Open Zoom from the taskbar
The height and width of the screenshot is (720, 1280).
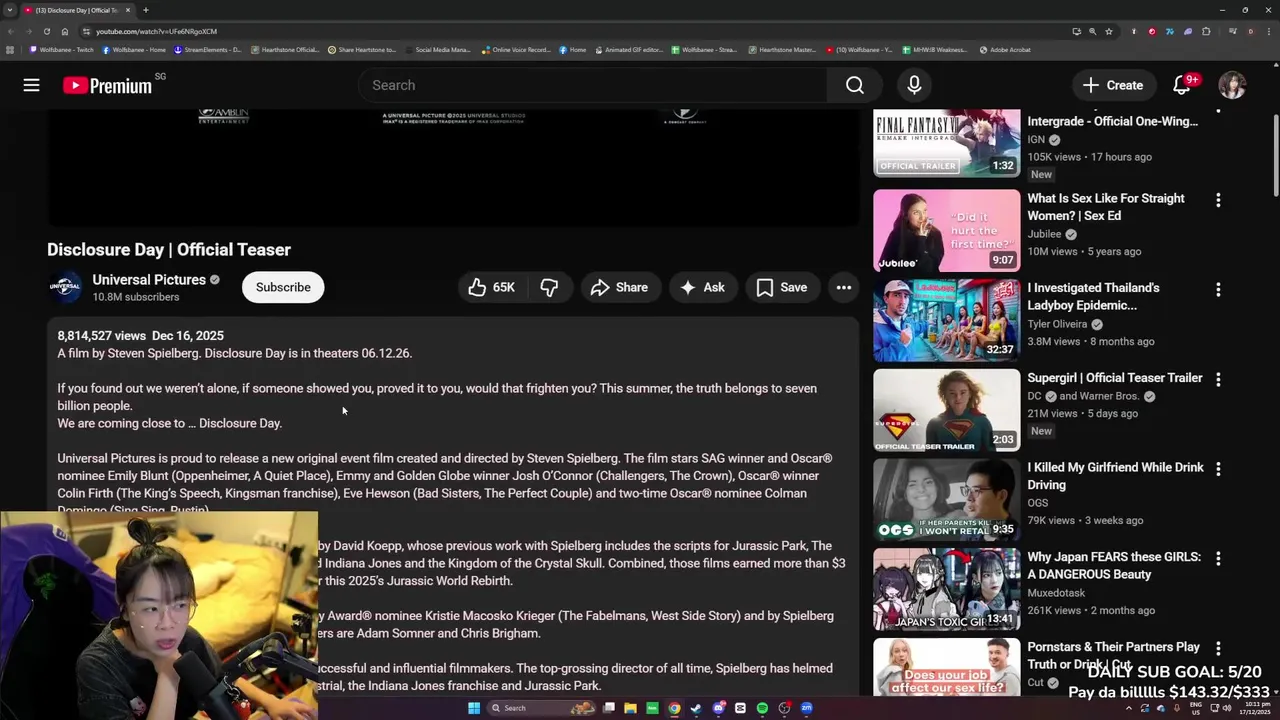[x=806, y=708]
